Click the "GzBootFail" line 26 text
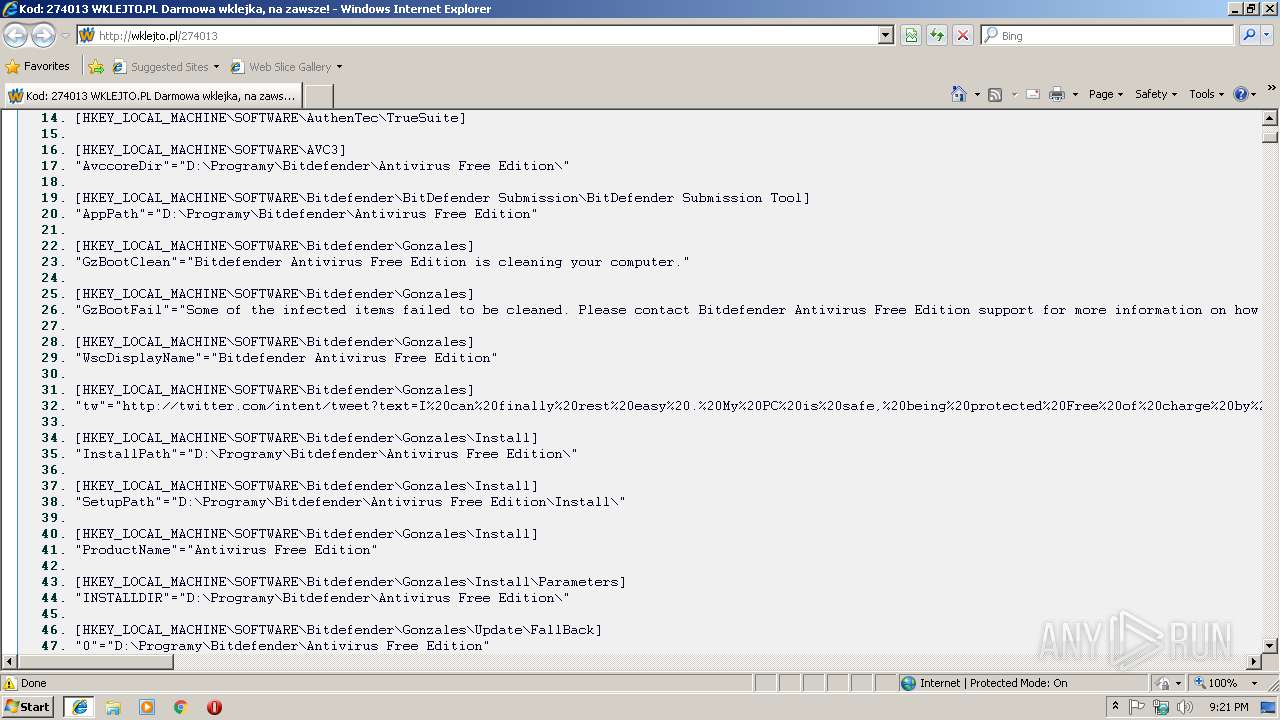Viewport: 1280px width, 720px height. coord(667,310)
